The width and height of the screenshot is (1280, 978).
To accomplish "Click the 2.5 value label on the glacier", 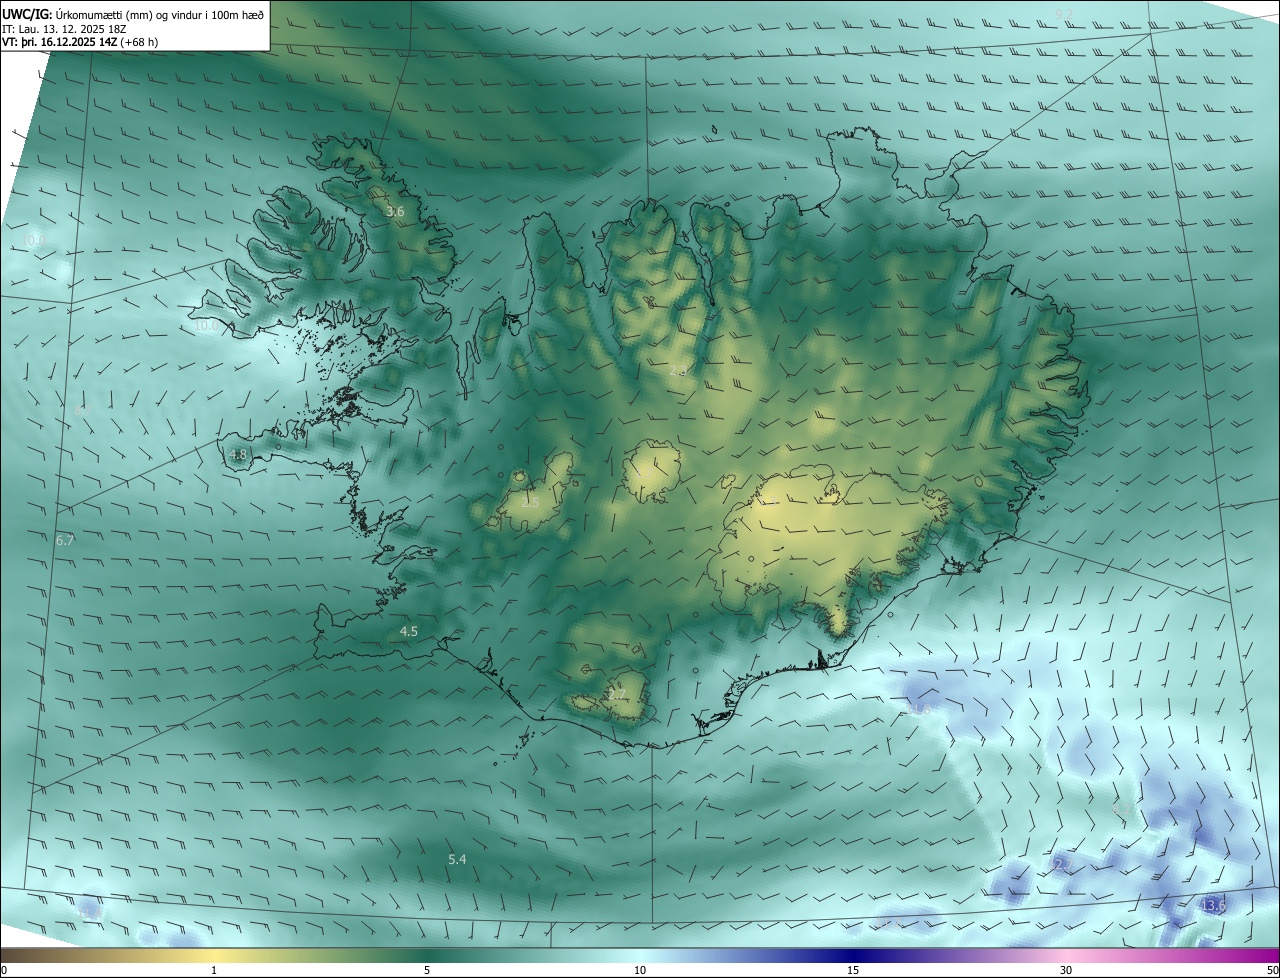I will coord(530,502).
